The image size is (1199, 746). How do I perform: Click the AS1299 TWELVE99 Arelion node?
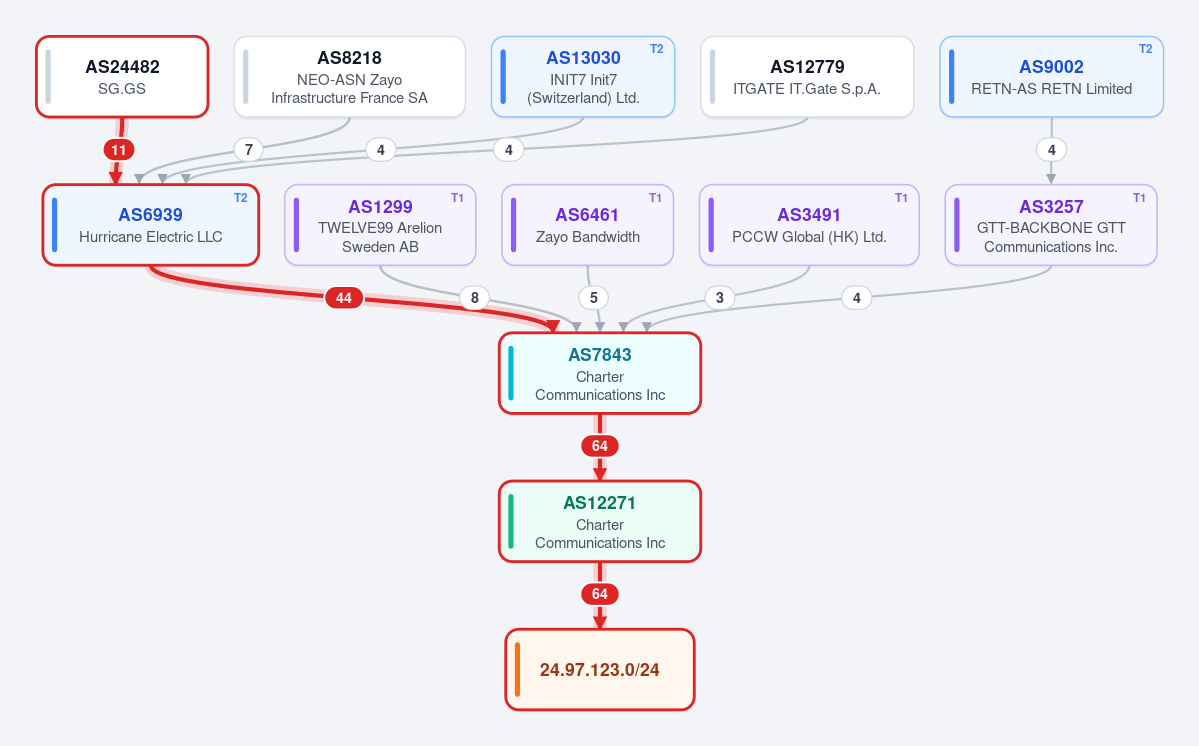(380, 225)
